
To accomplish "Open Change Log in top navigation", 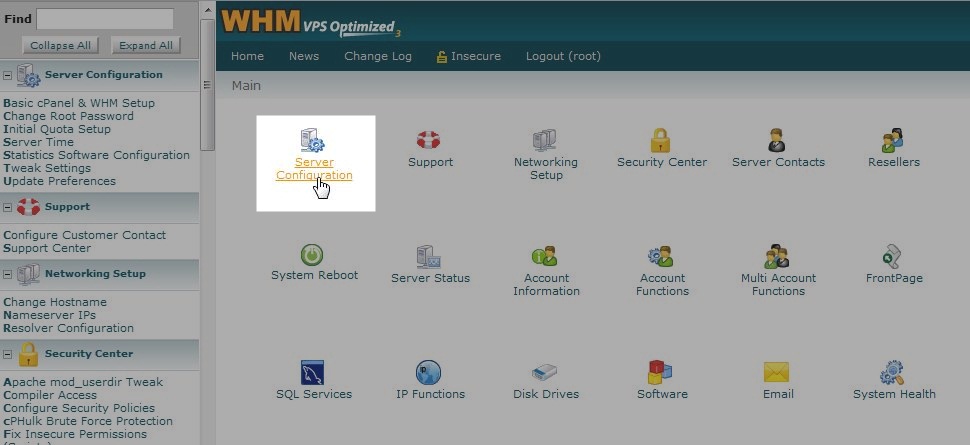I will click(x=378, y=56).
